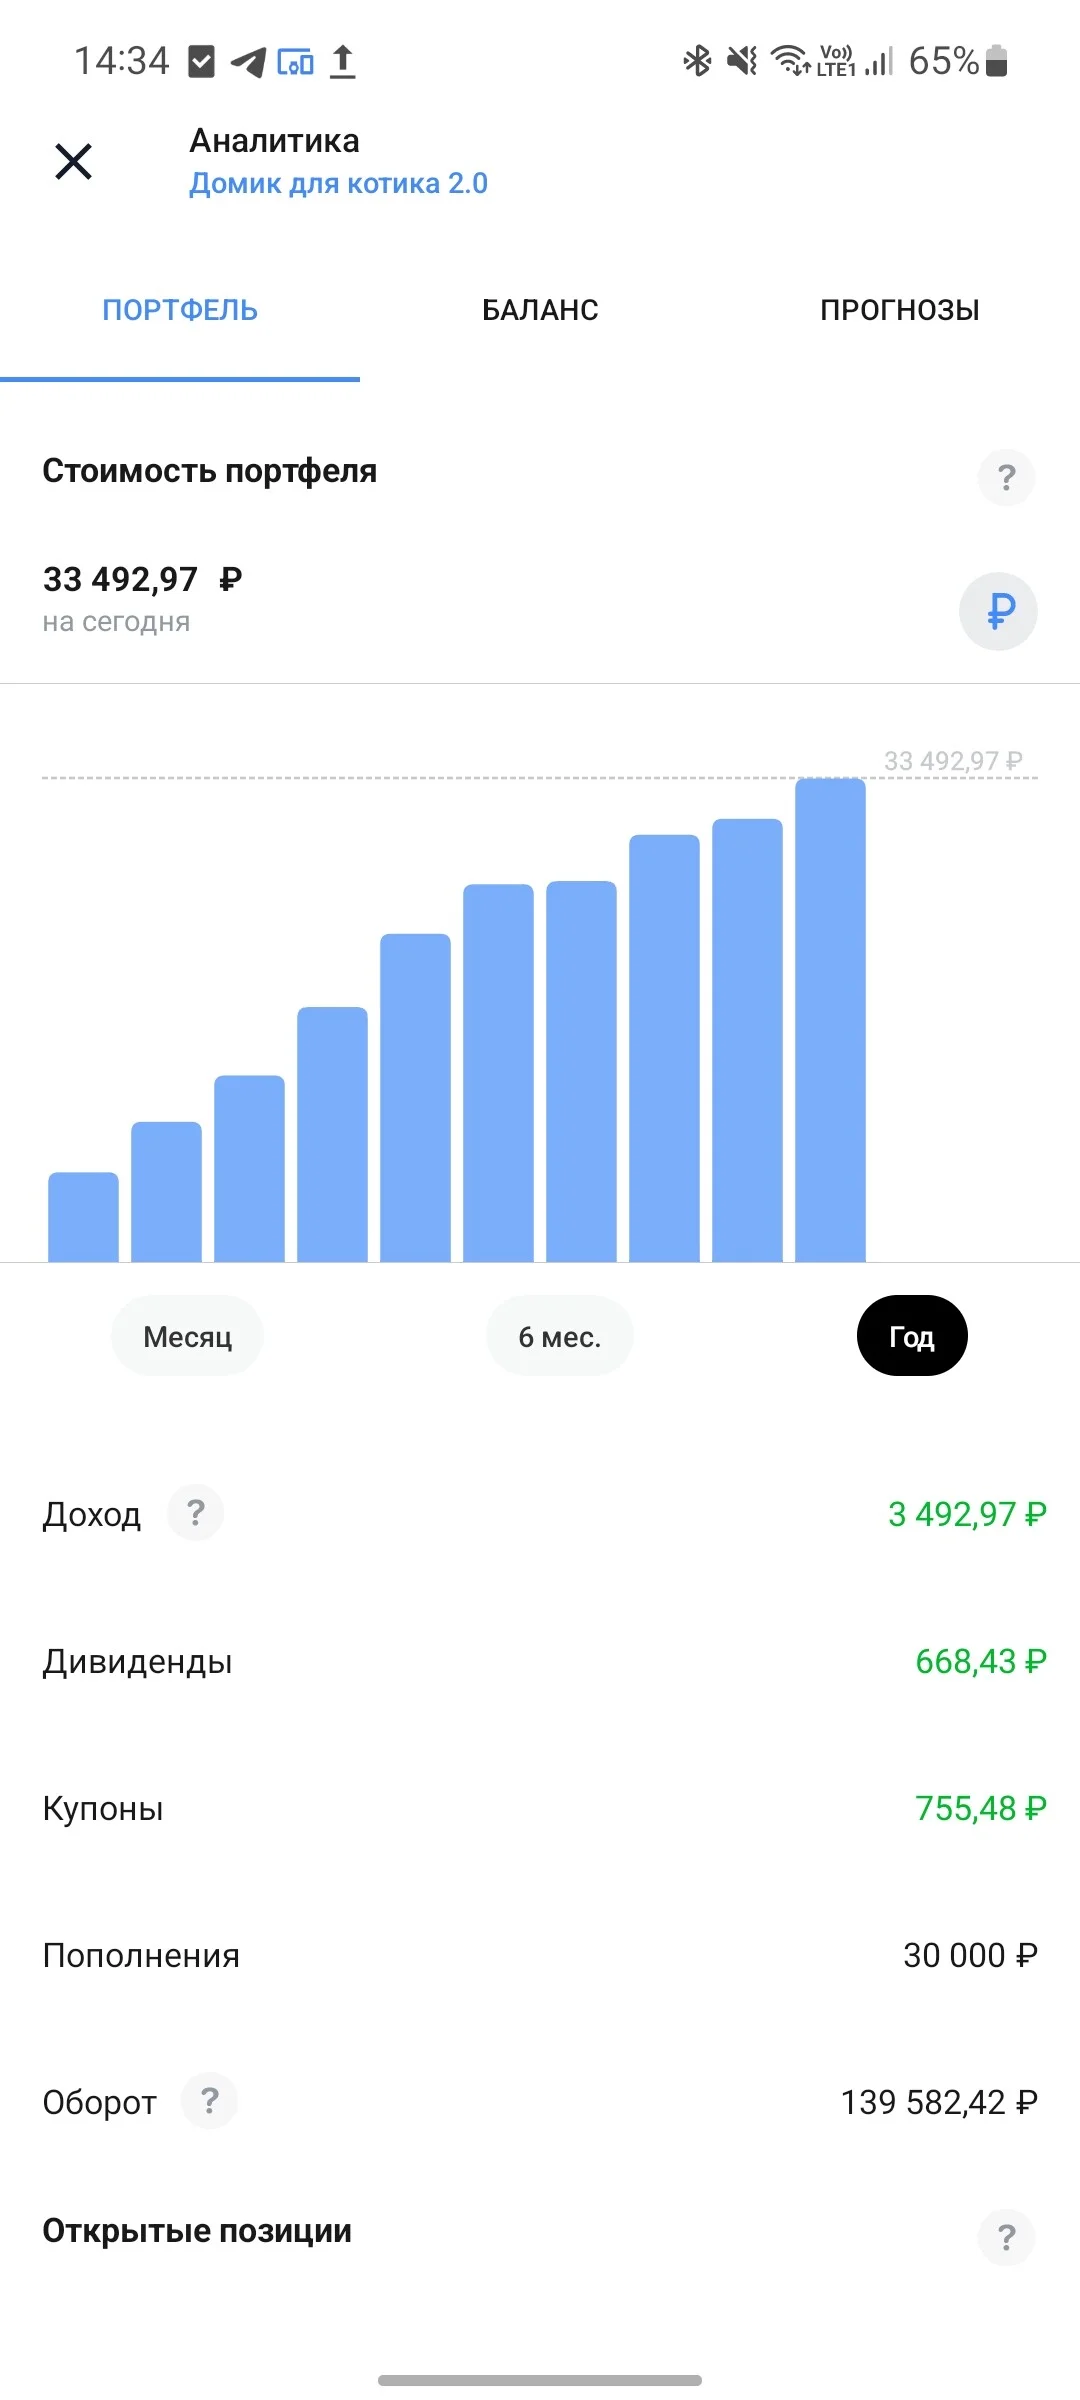Tap the Telegram notification icon

pyautogui.click(x=248, y=62)
